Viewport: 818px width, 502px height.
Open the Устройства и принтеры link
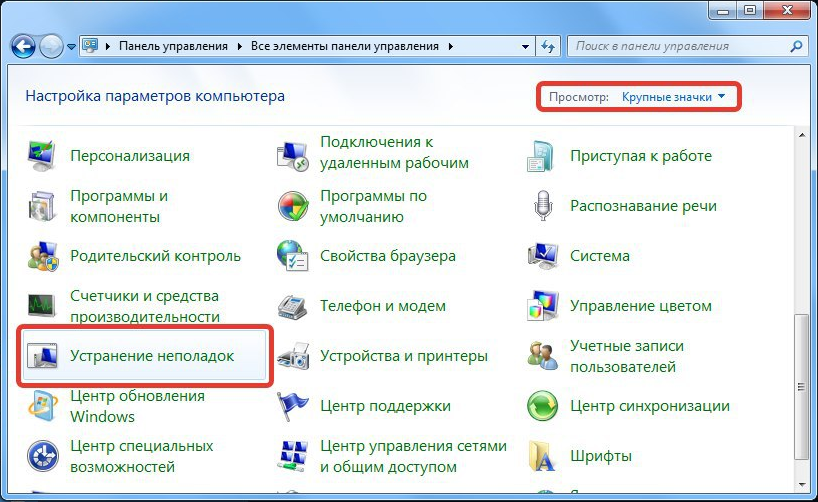coord(404,356)
